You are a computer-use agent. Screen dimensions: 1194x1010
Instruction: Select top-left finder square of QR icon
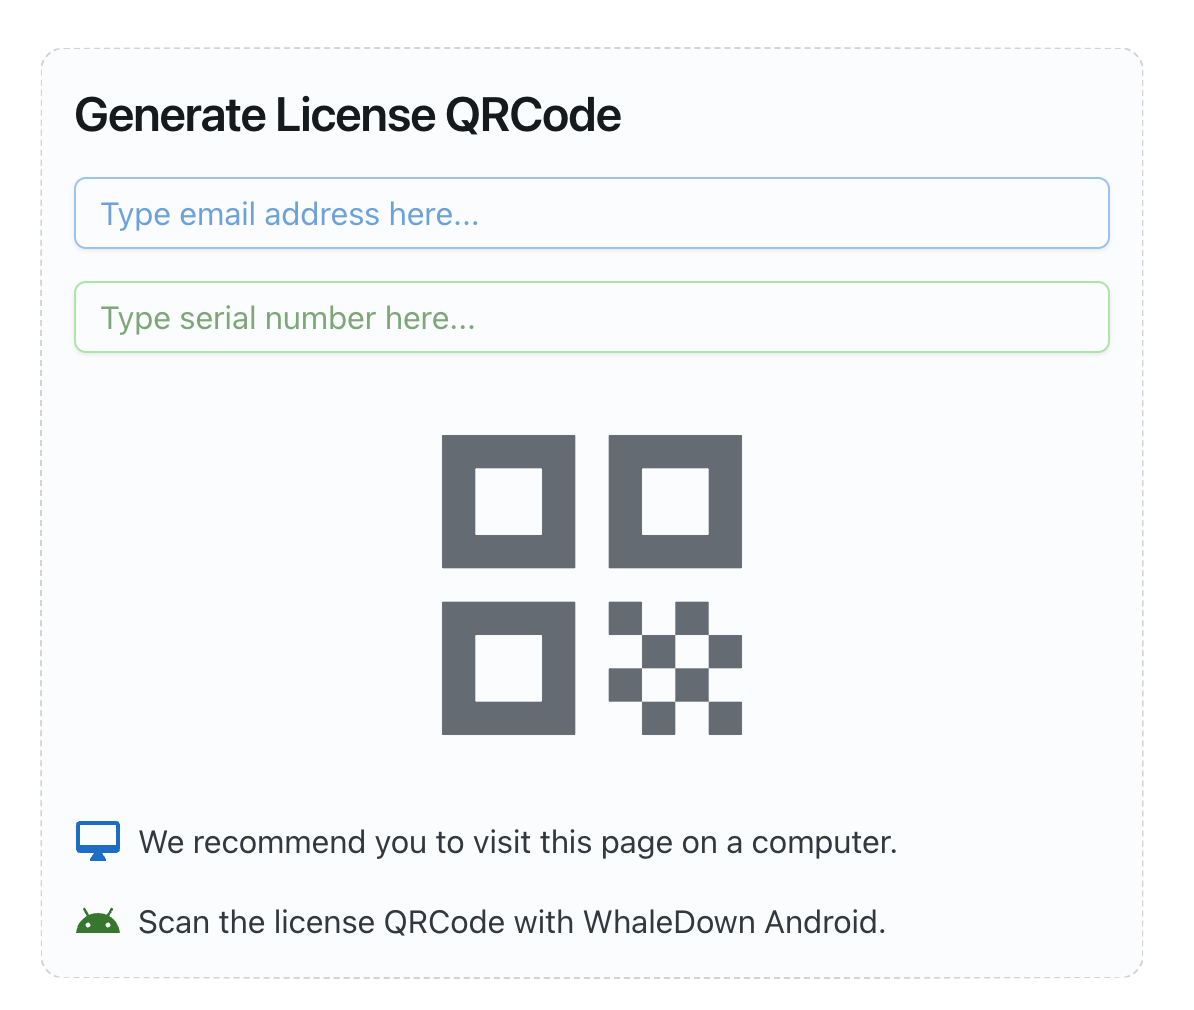[508, 501]
